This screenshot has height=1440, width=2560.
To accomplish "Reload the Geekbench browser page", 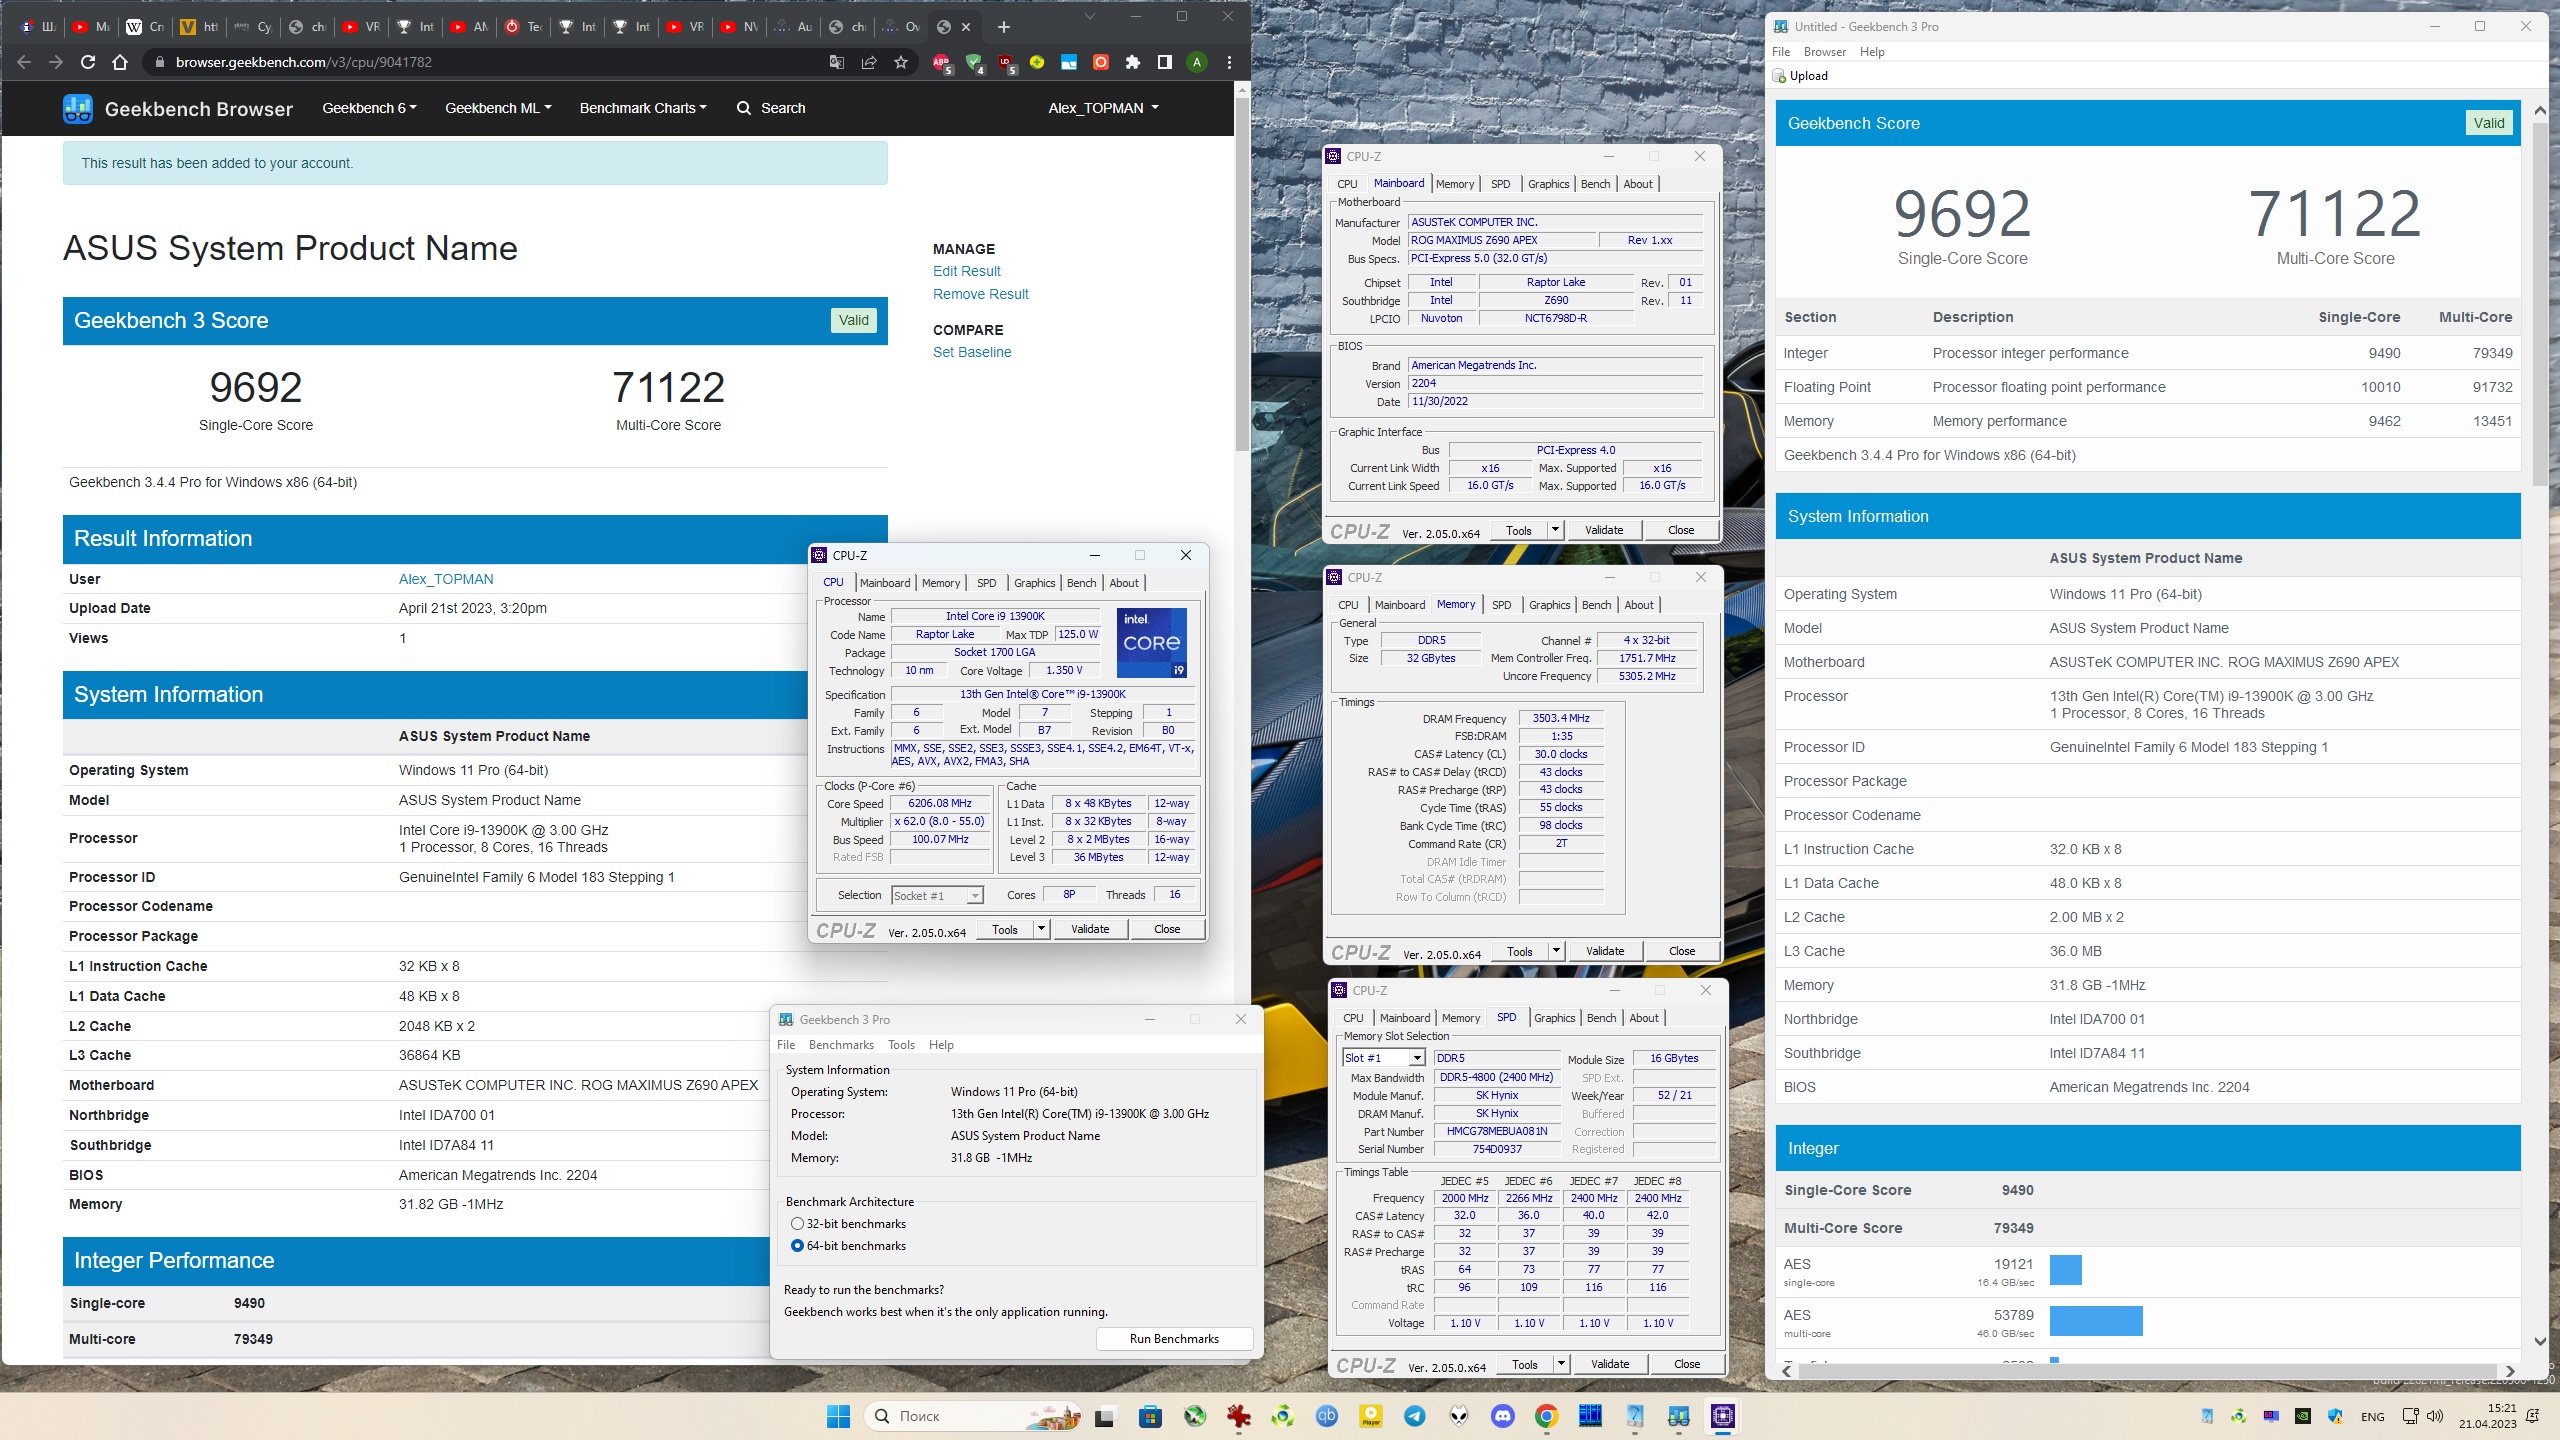I will coord(88,62).
